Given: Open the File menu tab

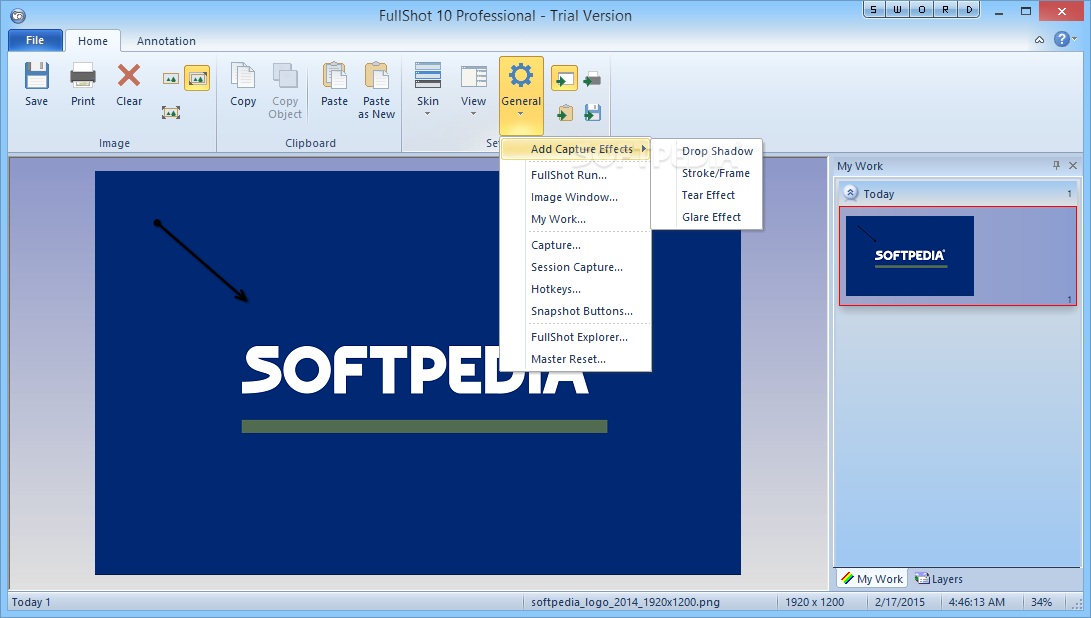Looking at the screenshot, I should point(35,40).
